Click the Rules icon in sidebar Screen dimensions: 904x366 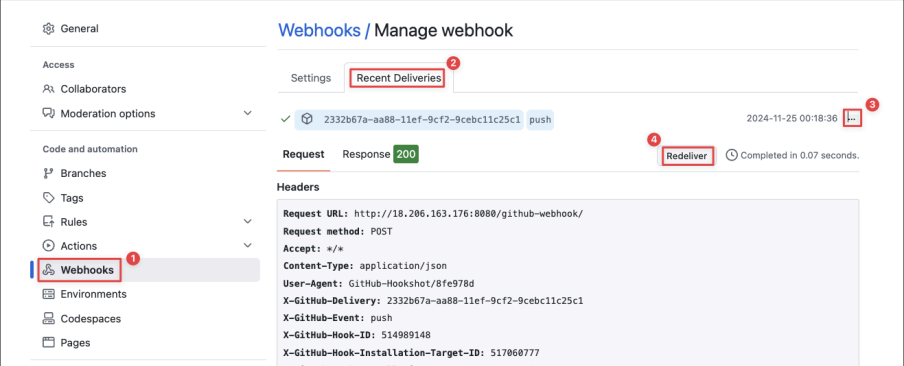[x=49, y=221]
